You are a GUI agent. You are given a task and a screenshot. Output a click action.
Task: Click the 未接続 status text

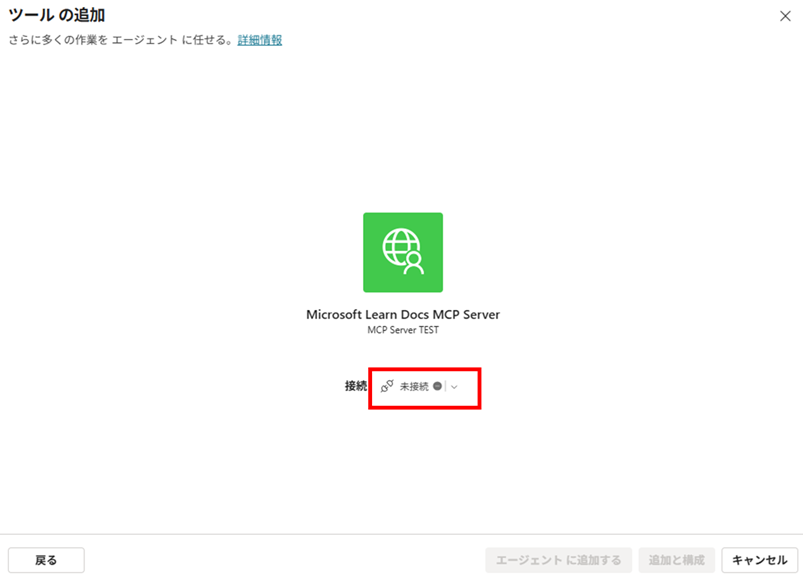tap(414, 387)
